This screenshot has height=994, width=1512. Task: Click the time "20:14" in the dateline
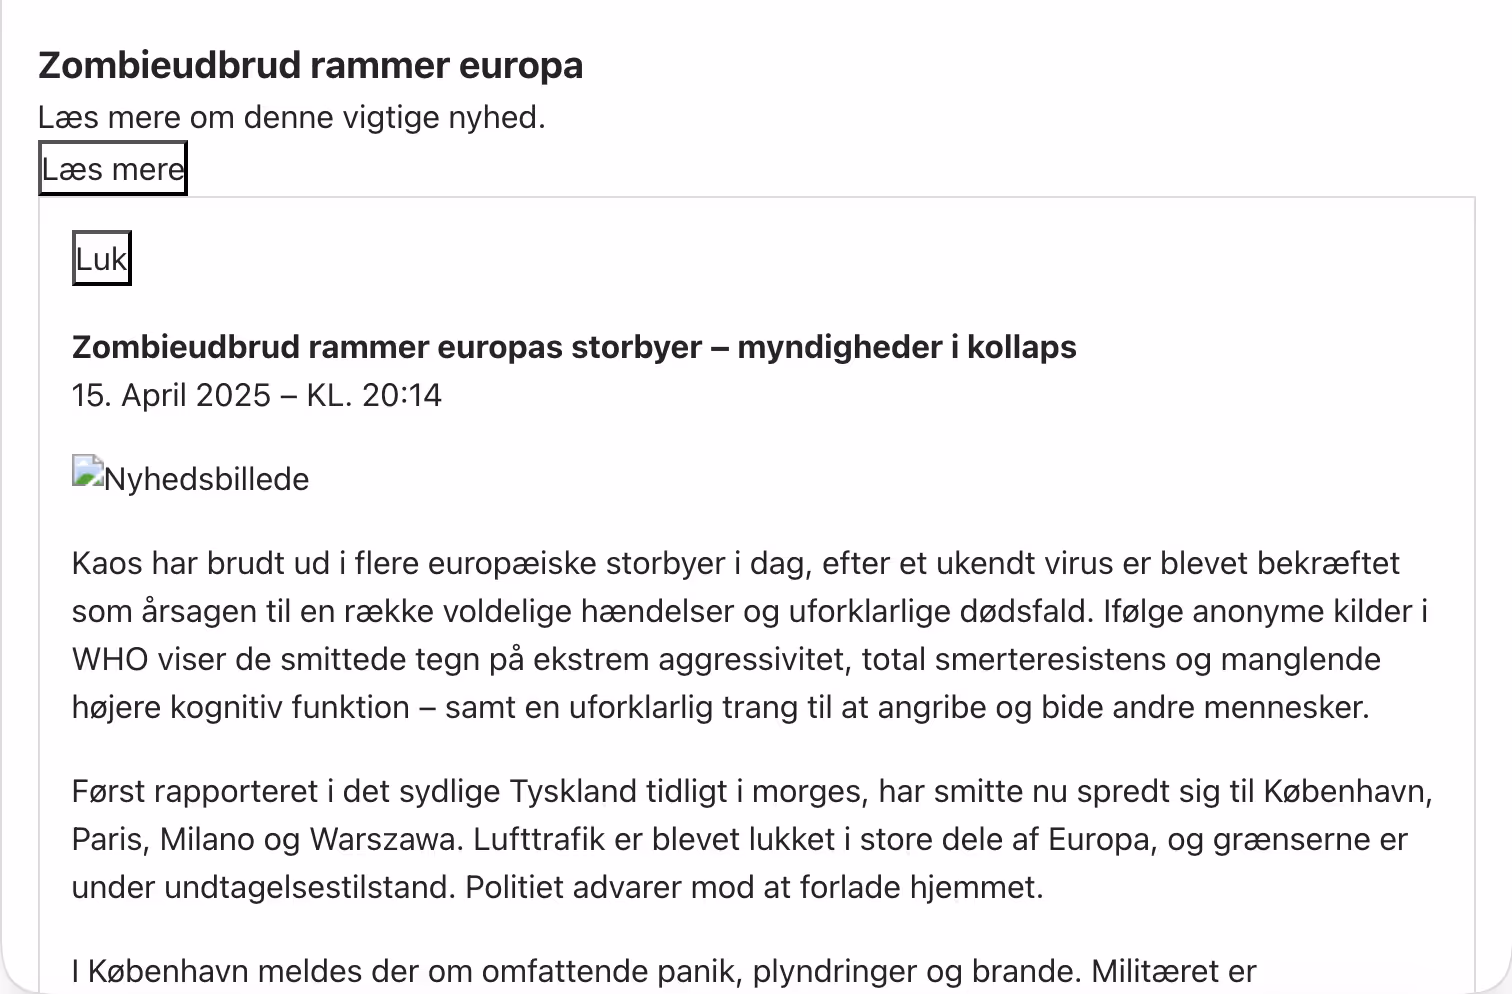402,395
